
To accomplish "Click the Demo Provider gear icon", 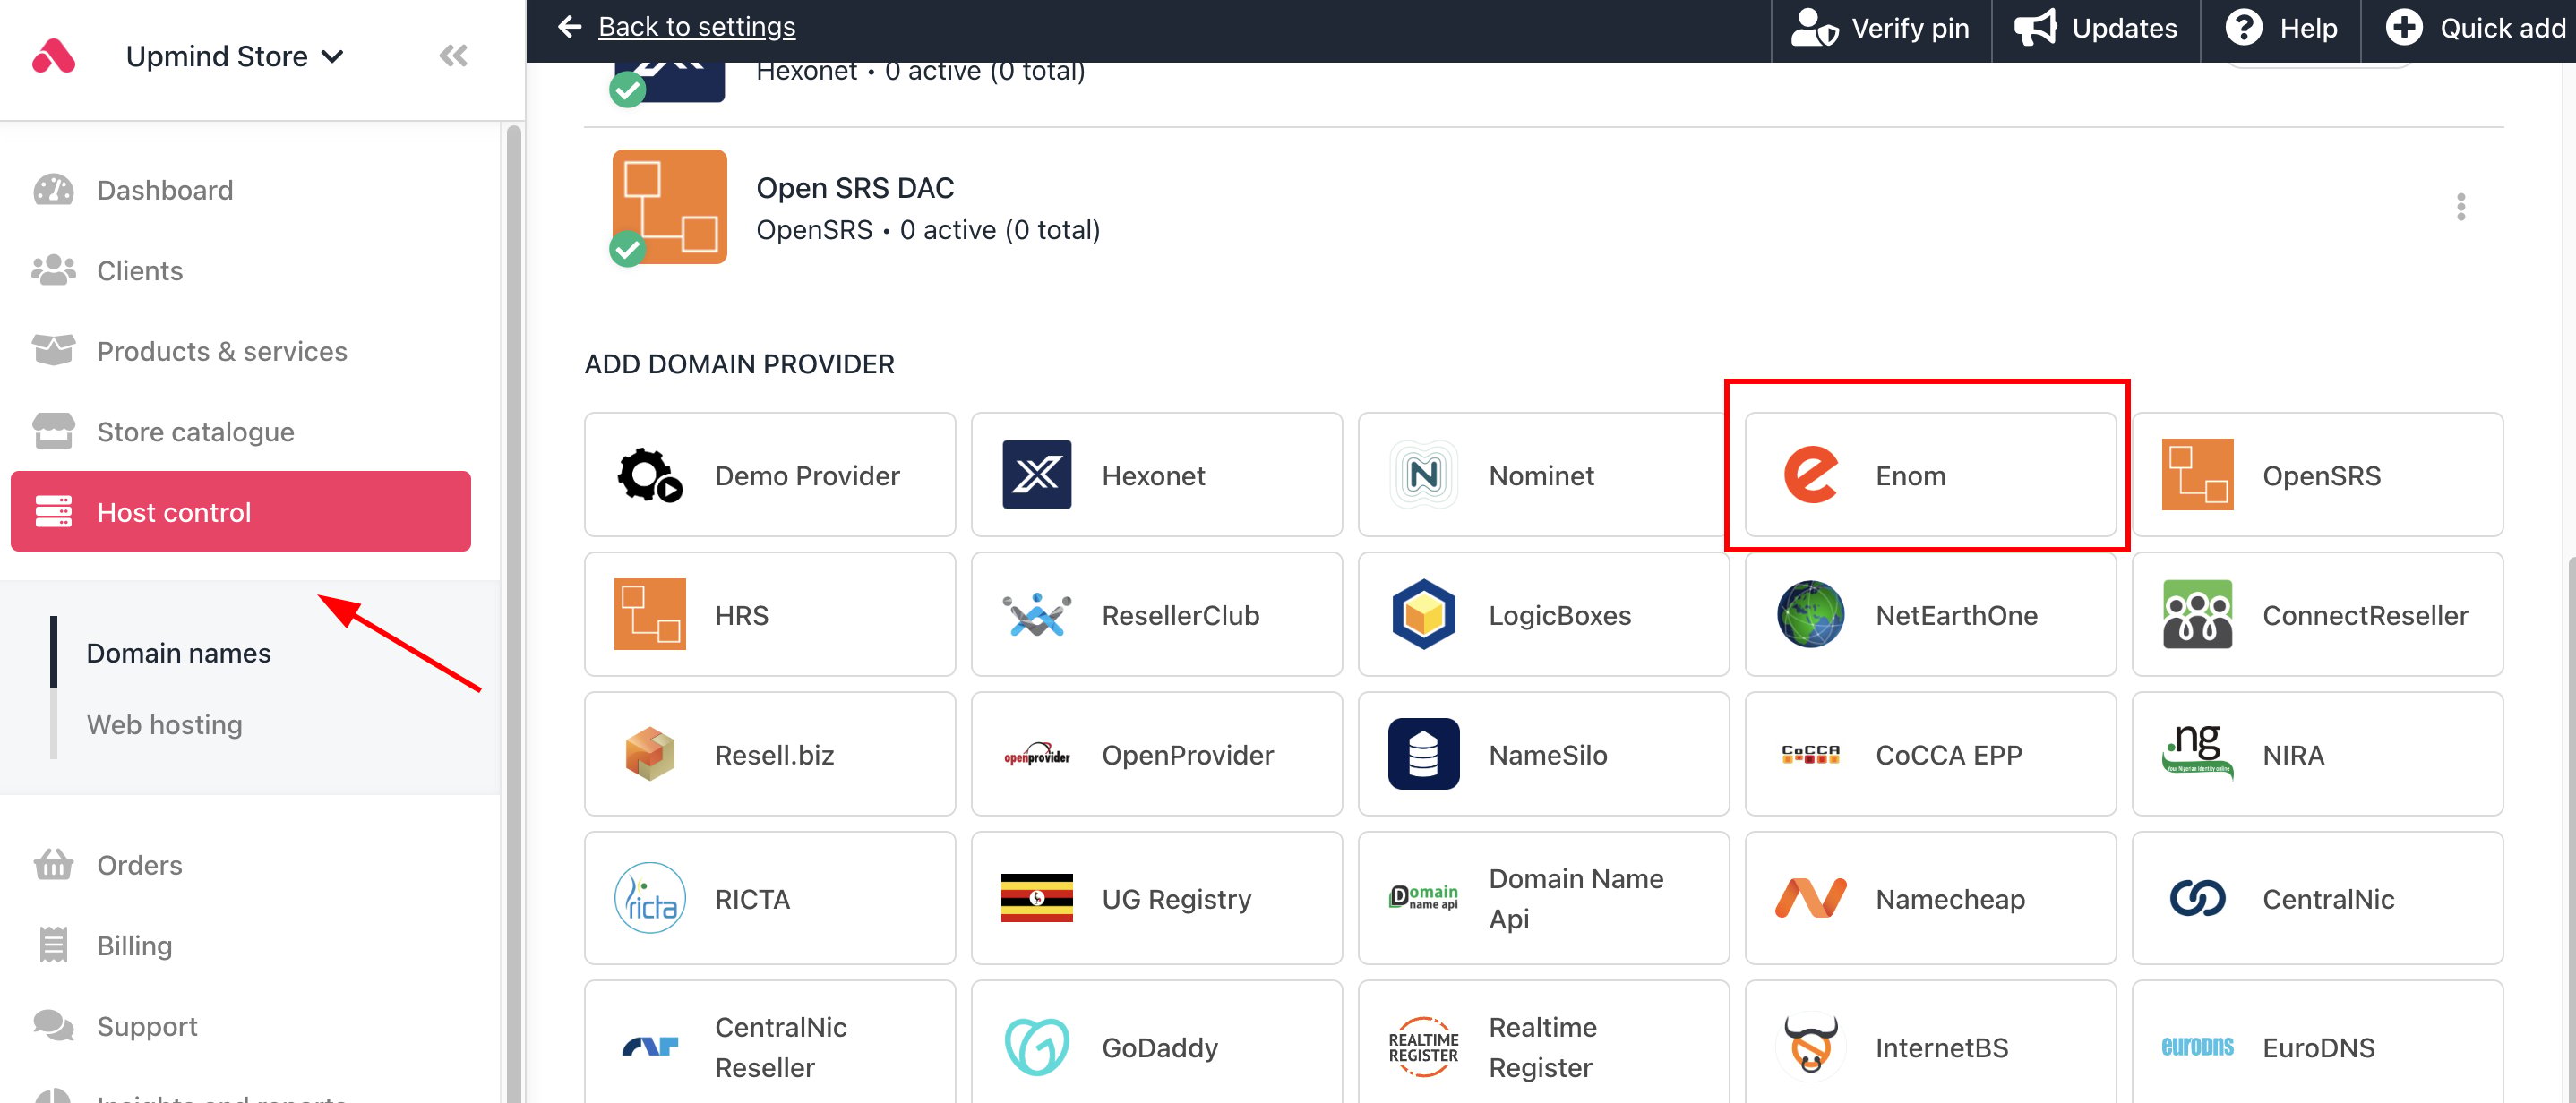I will click(x=650, y=475).
